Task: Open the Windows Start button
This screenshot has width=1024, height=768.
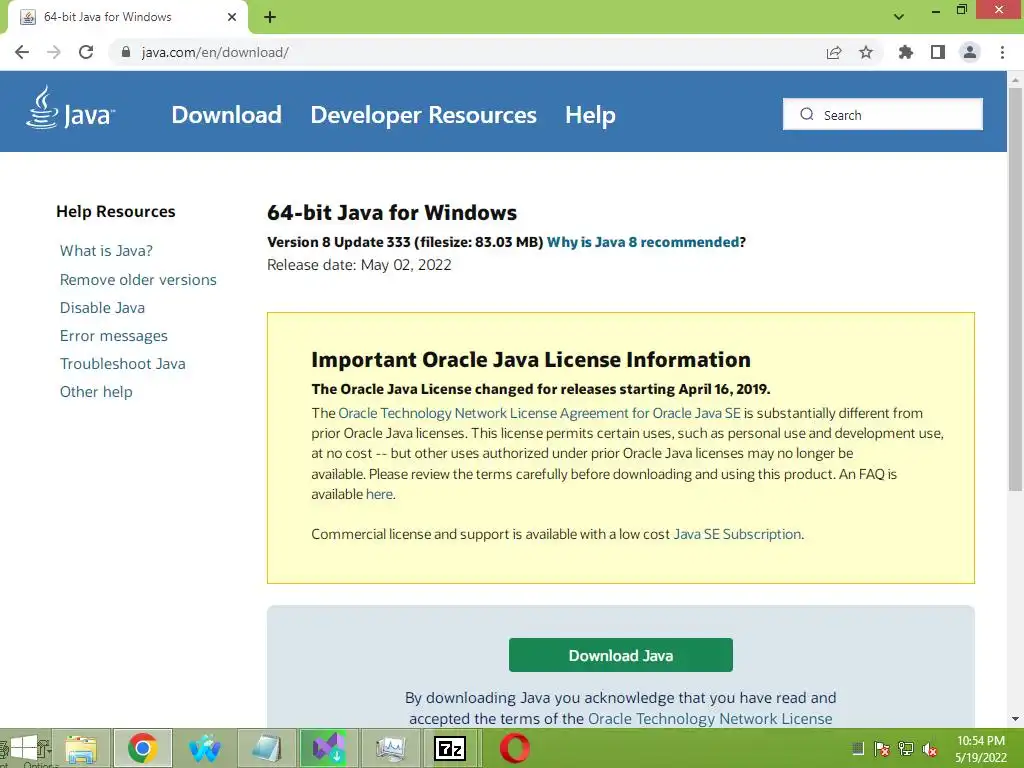Action: tap(24, 748)
